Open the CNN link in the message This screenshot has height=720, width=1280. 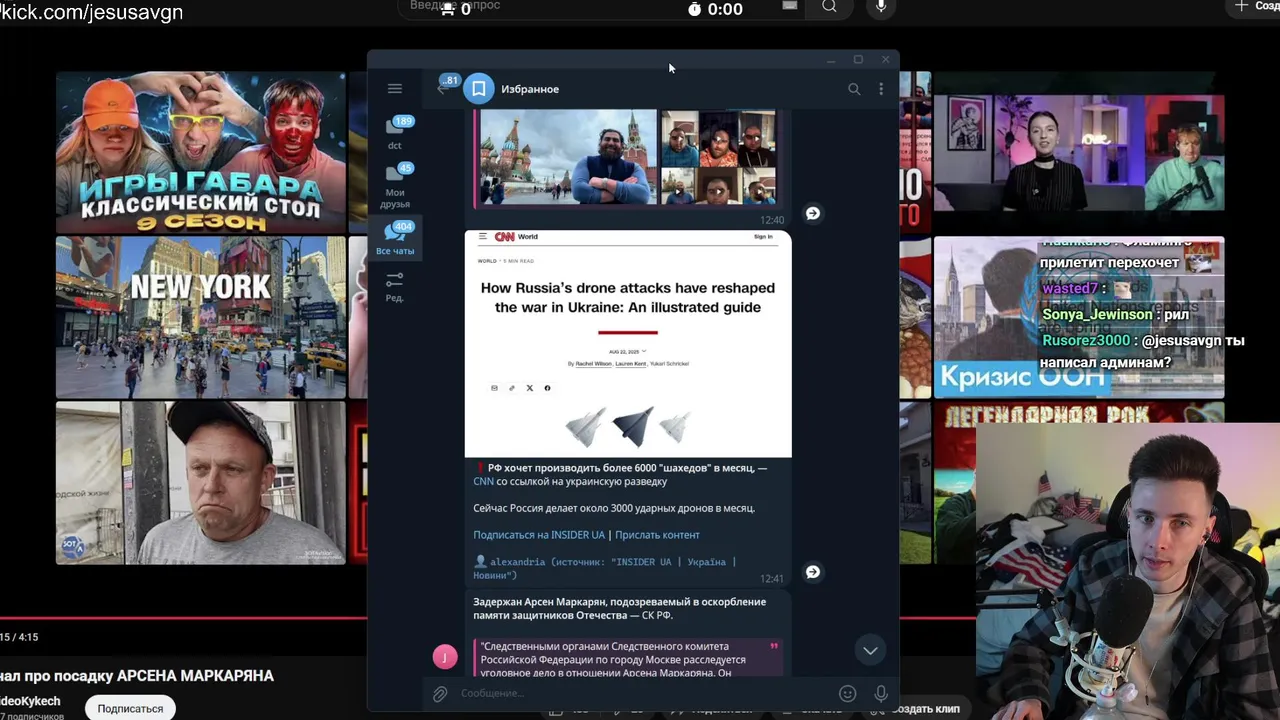484,481
